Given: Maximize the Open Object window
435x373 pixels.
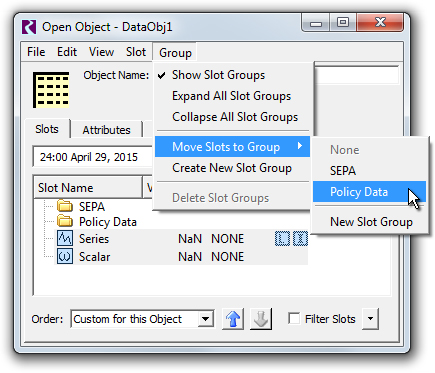Looking at the screenshot, I should (x=343, y=23).
